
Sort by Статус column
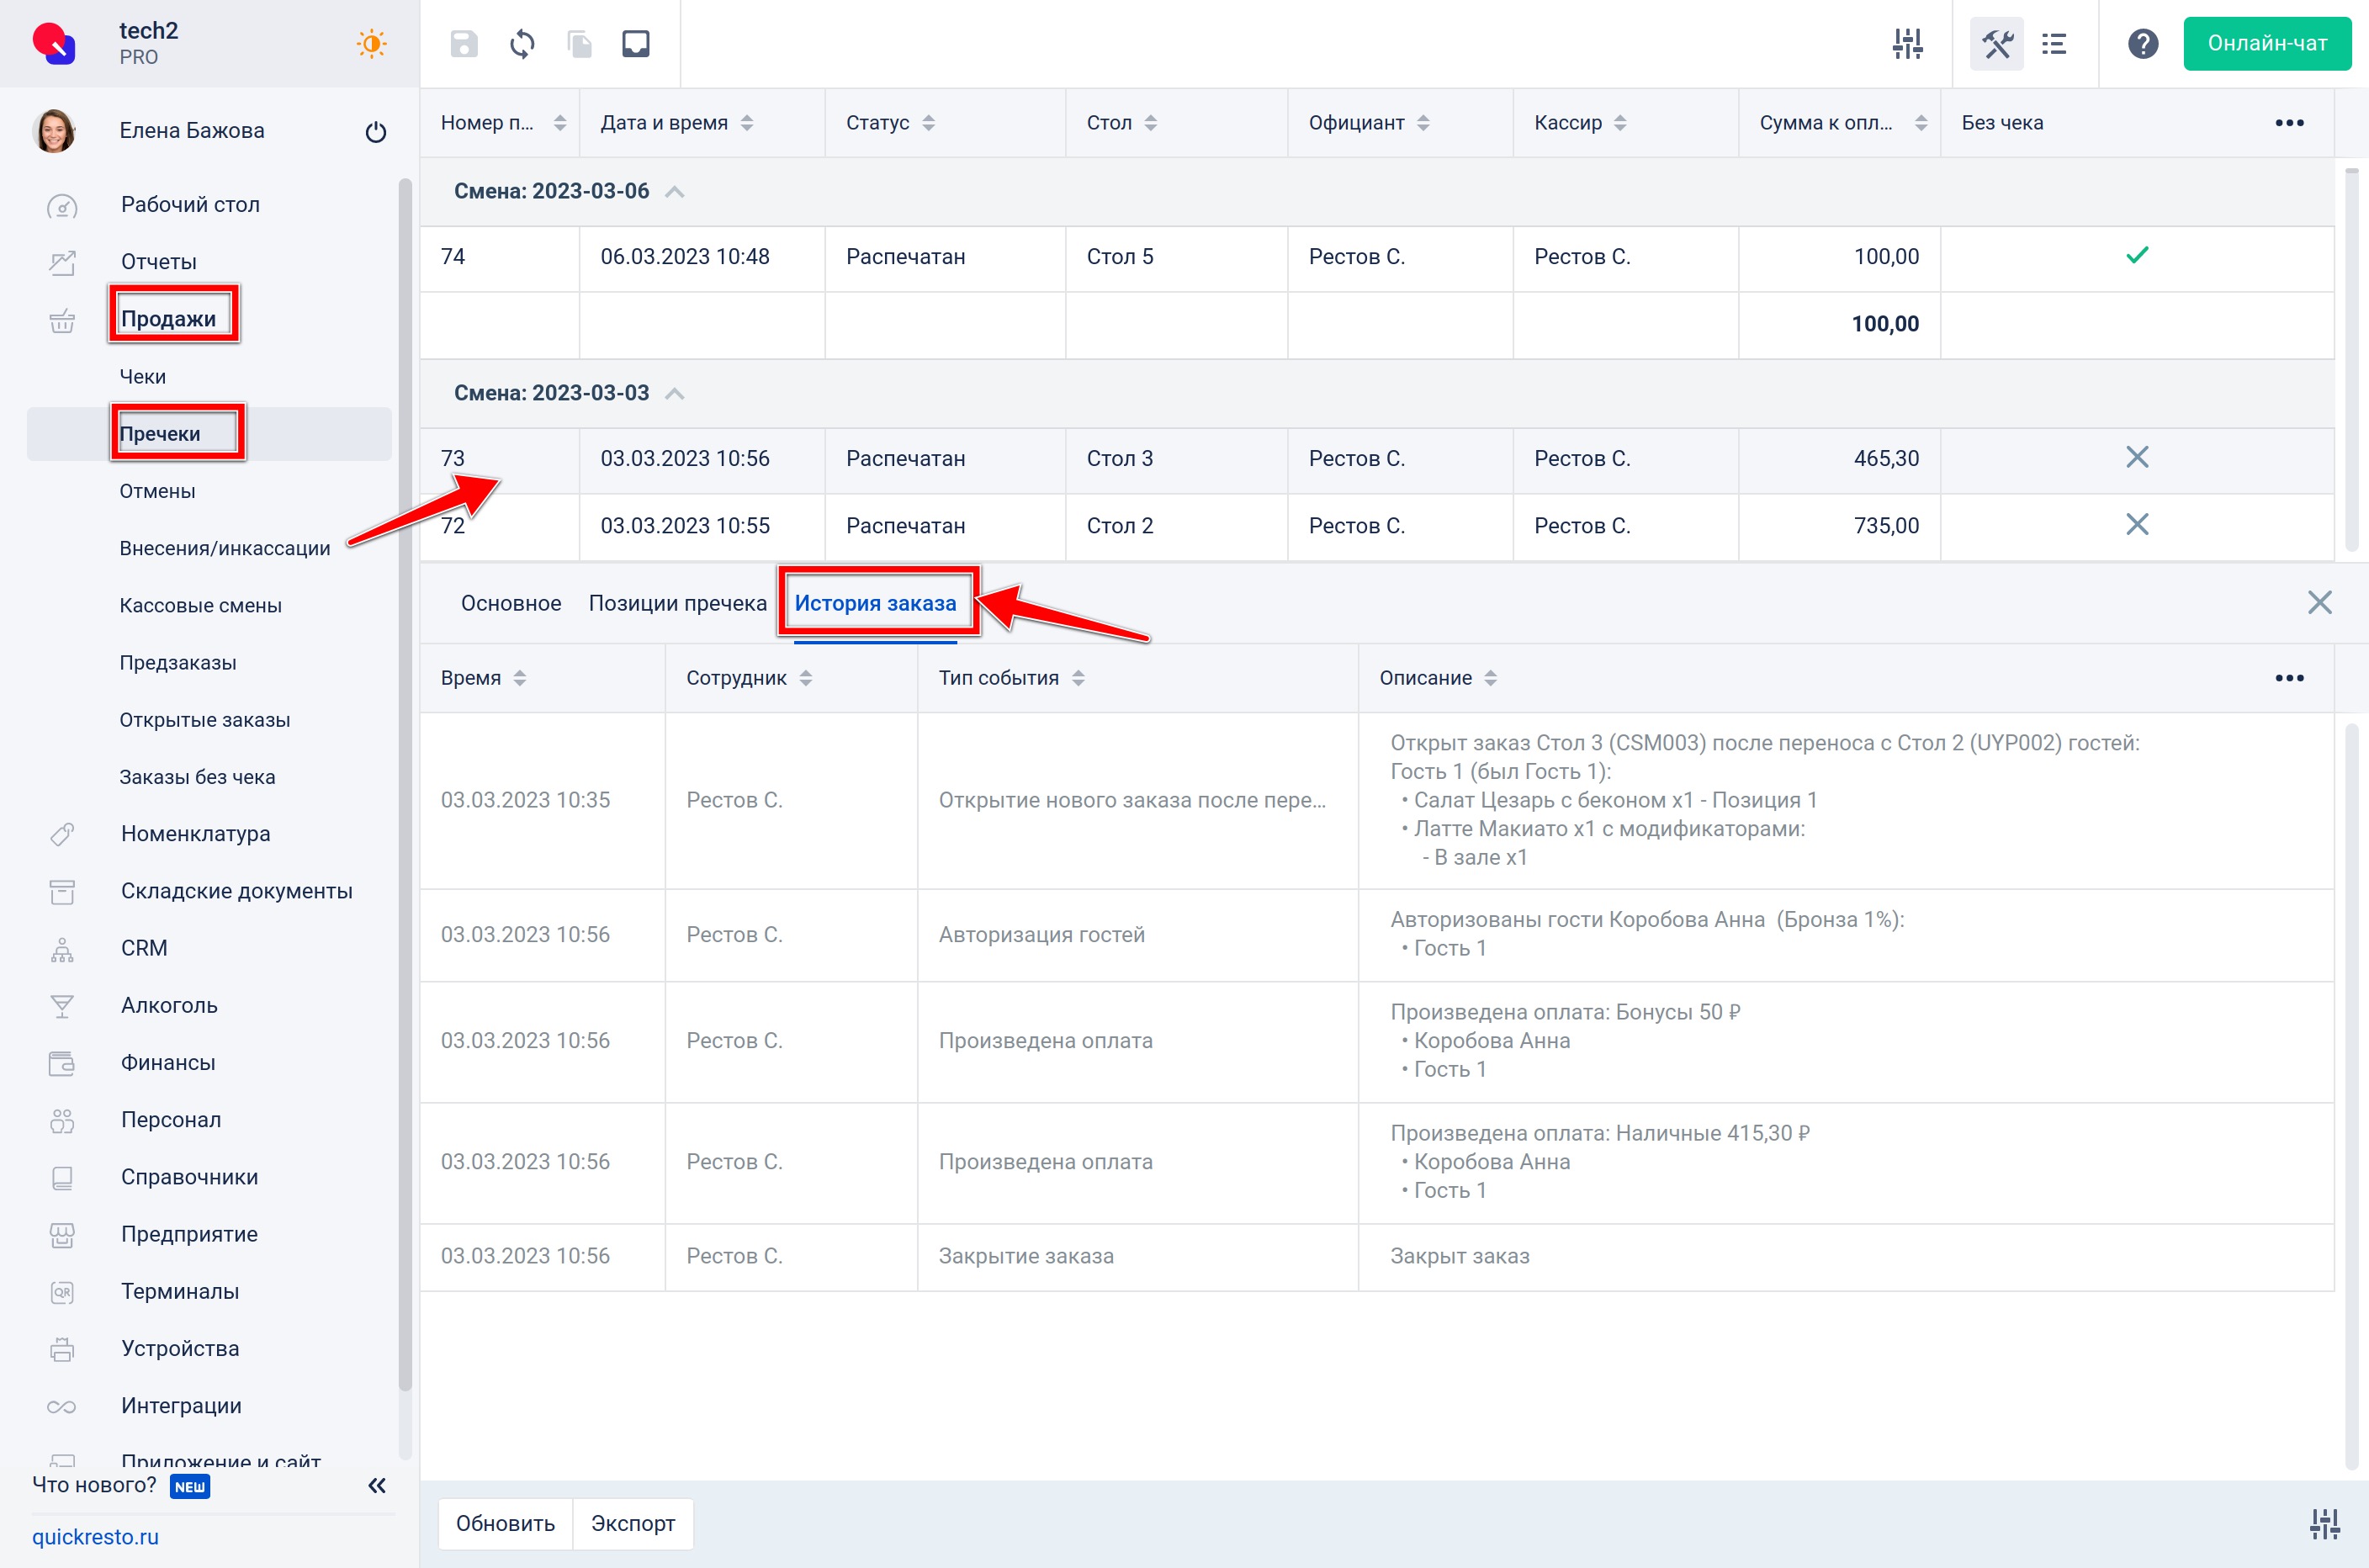pos(928,123)
